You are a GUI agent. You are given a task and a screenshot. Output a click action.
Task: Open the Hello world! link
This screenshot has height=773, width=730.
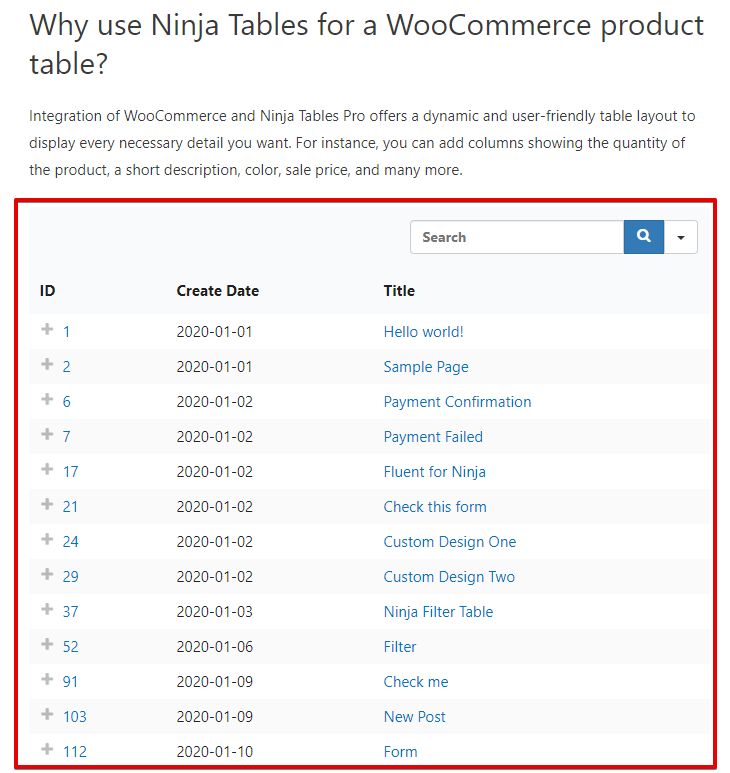(x=423, y=332)
